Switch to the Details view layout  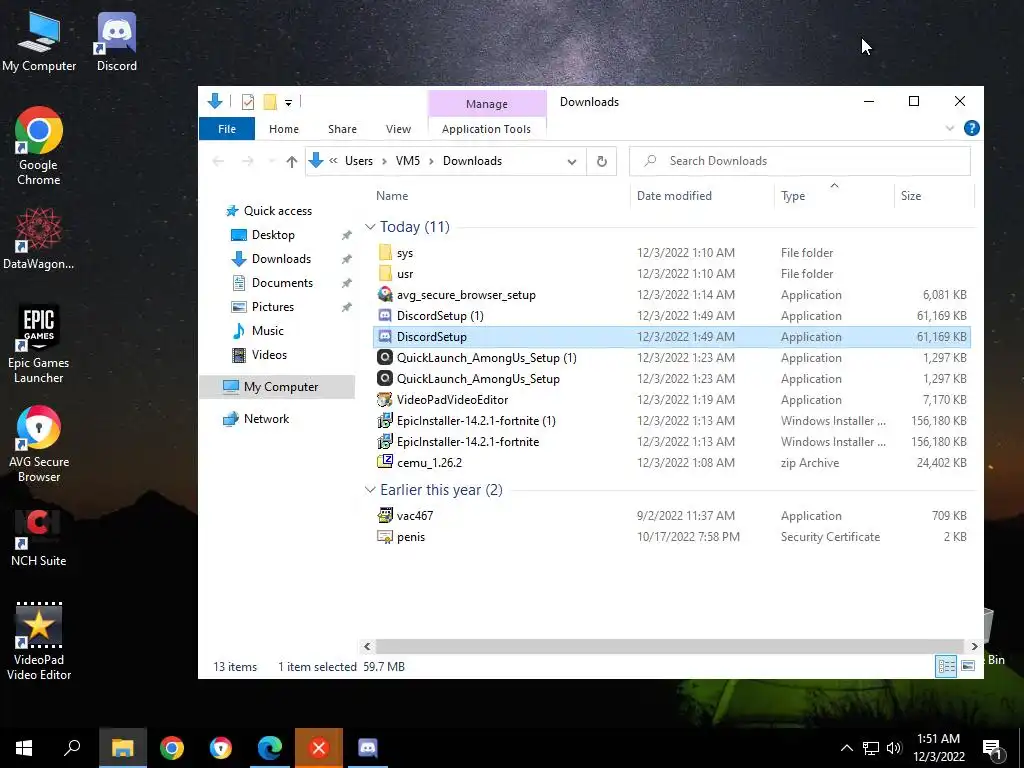[946, 666]
